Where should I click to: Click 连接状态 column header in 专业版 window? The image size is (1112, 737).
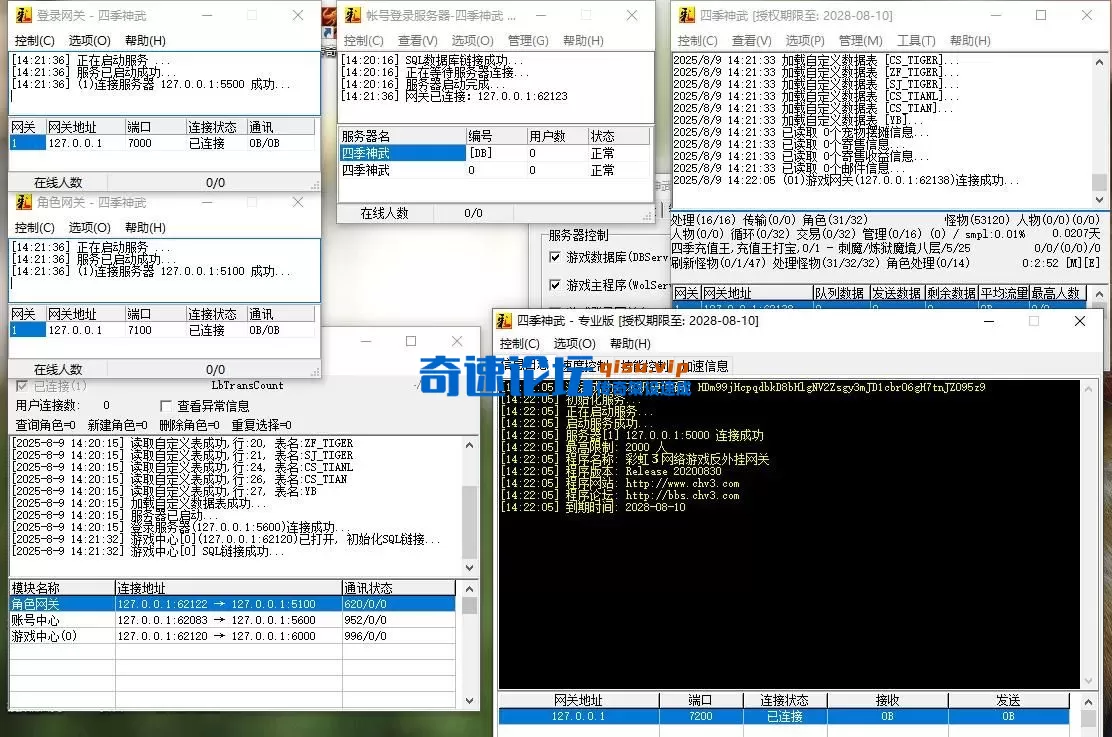click(784, 700)
